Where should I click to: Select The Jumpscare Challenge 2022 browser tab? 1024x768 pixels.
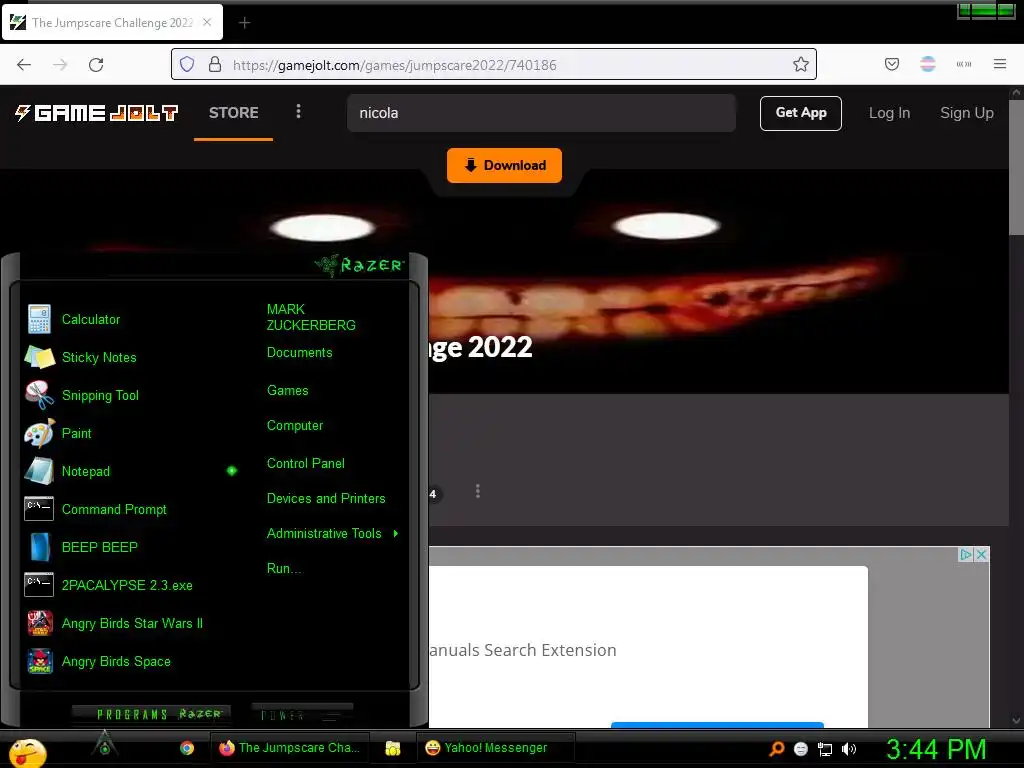click(x=112, y=23)
